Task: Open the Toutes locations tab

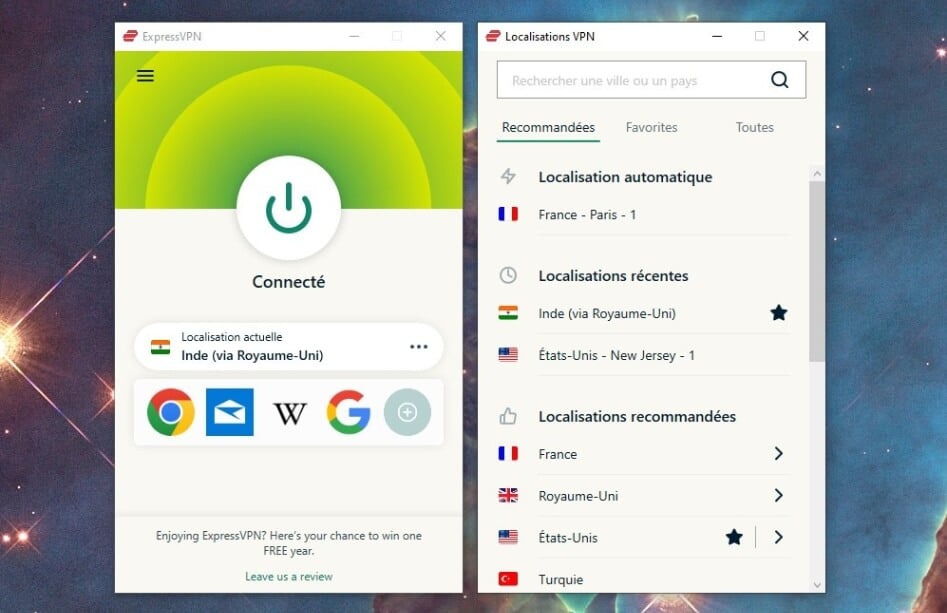Action: 754,127
